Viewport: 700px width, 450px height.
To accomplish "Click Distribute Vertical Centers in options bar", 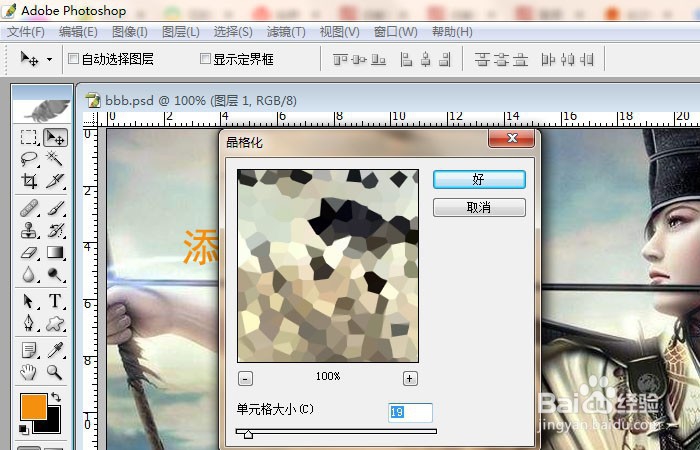I will [502, 59].
